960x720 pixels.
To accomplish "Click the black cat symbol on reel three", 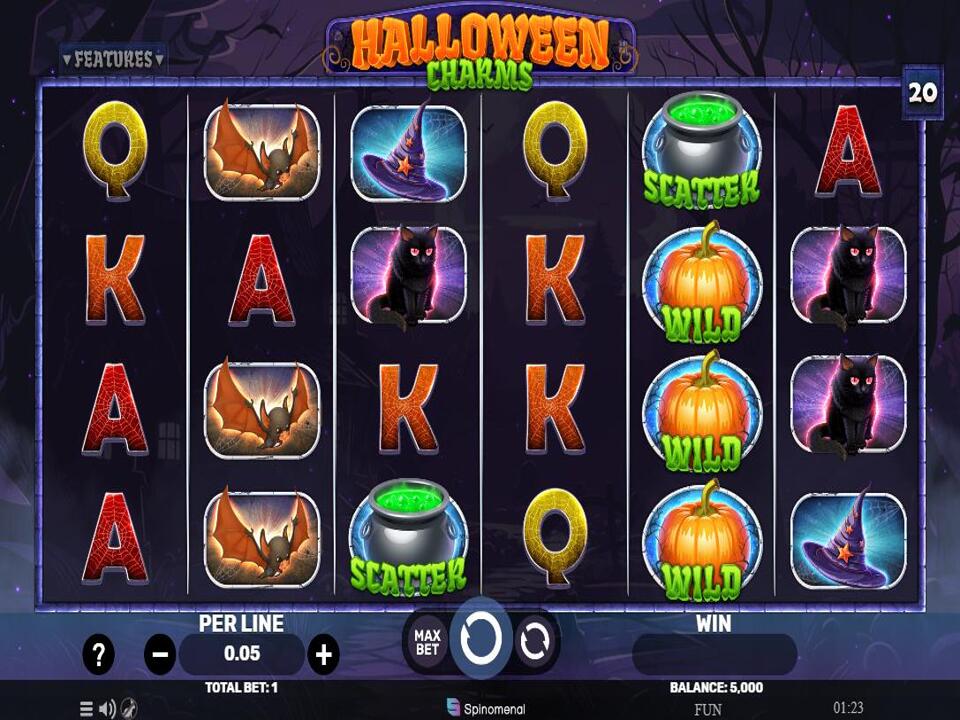I will (408, 277).
